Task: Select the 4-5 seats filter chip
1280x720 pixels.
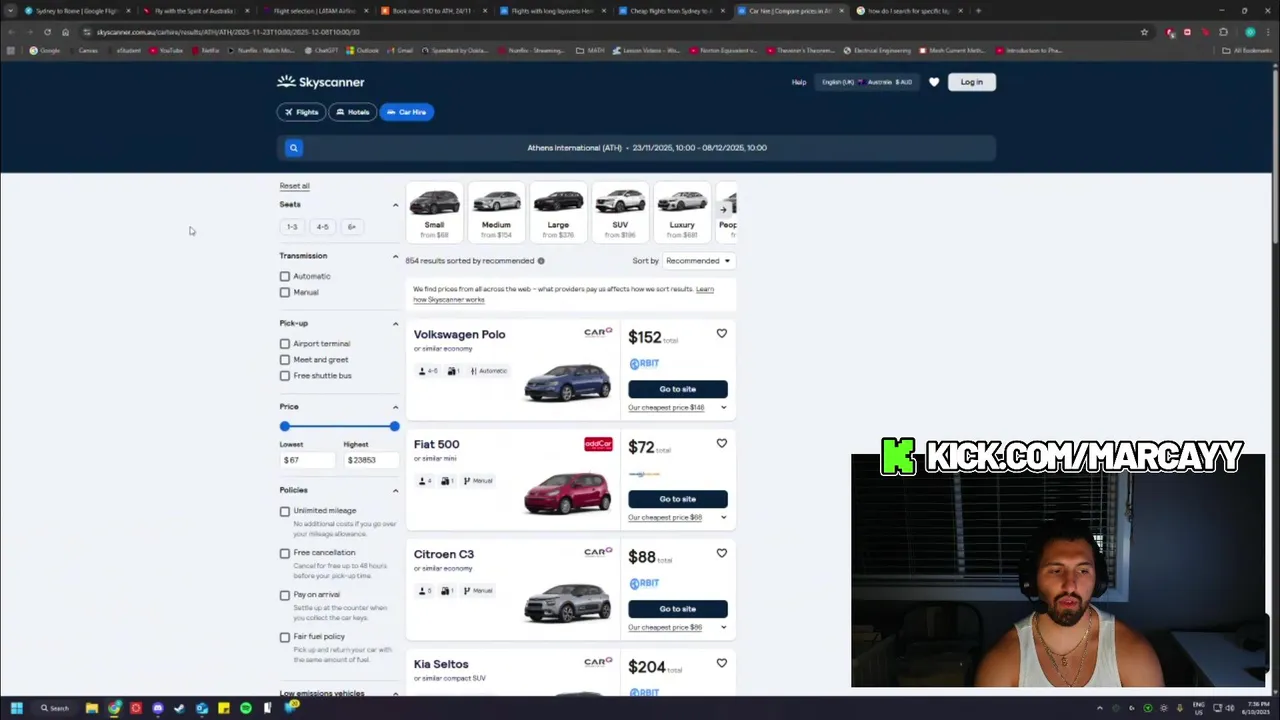Action: pos(322,227)
